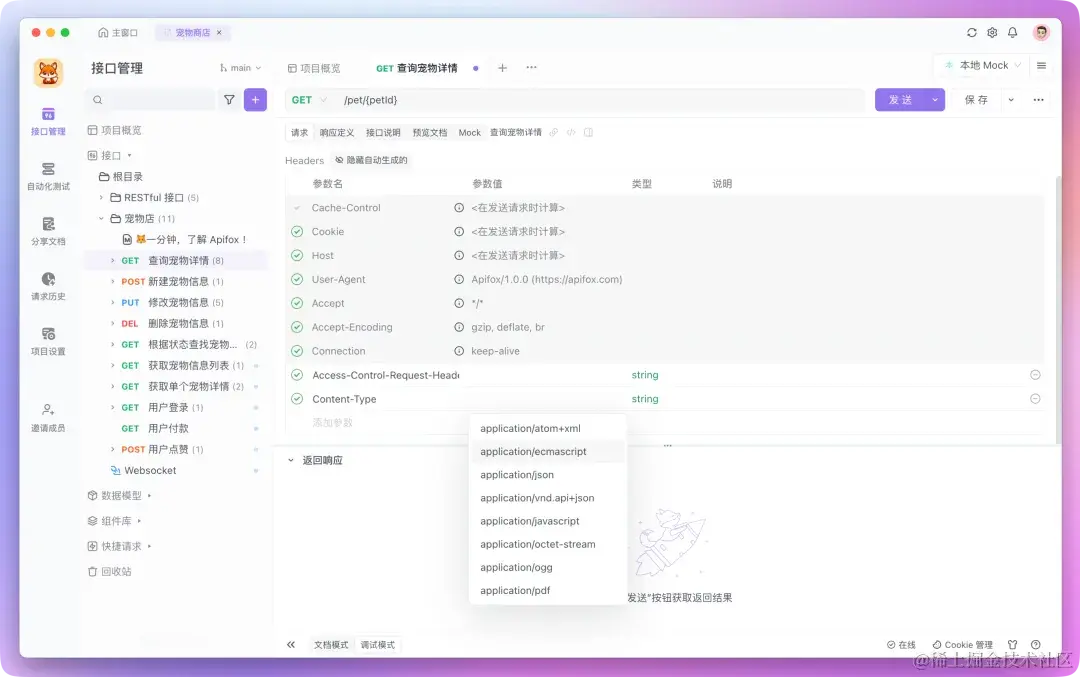Switch to the Mock tab

pyautogui.click(x=469, y=131)
